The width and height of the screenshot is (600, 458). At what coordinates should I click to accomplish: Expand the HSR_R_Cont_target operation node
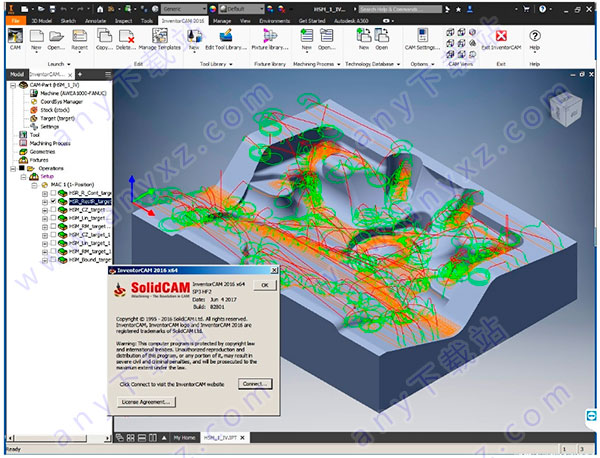pos(45,194)
